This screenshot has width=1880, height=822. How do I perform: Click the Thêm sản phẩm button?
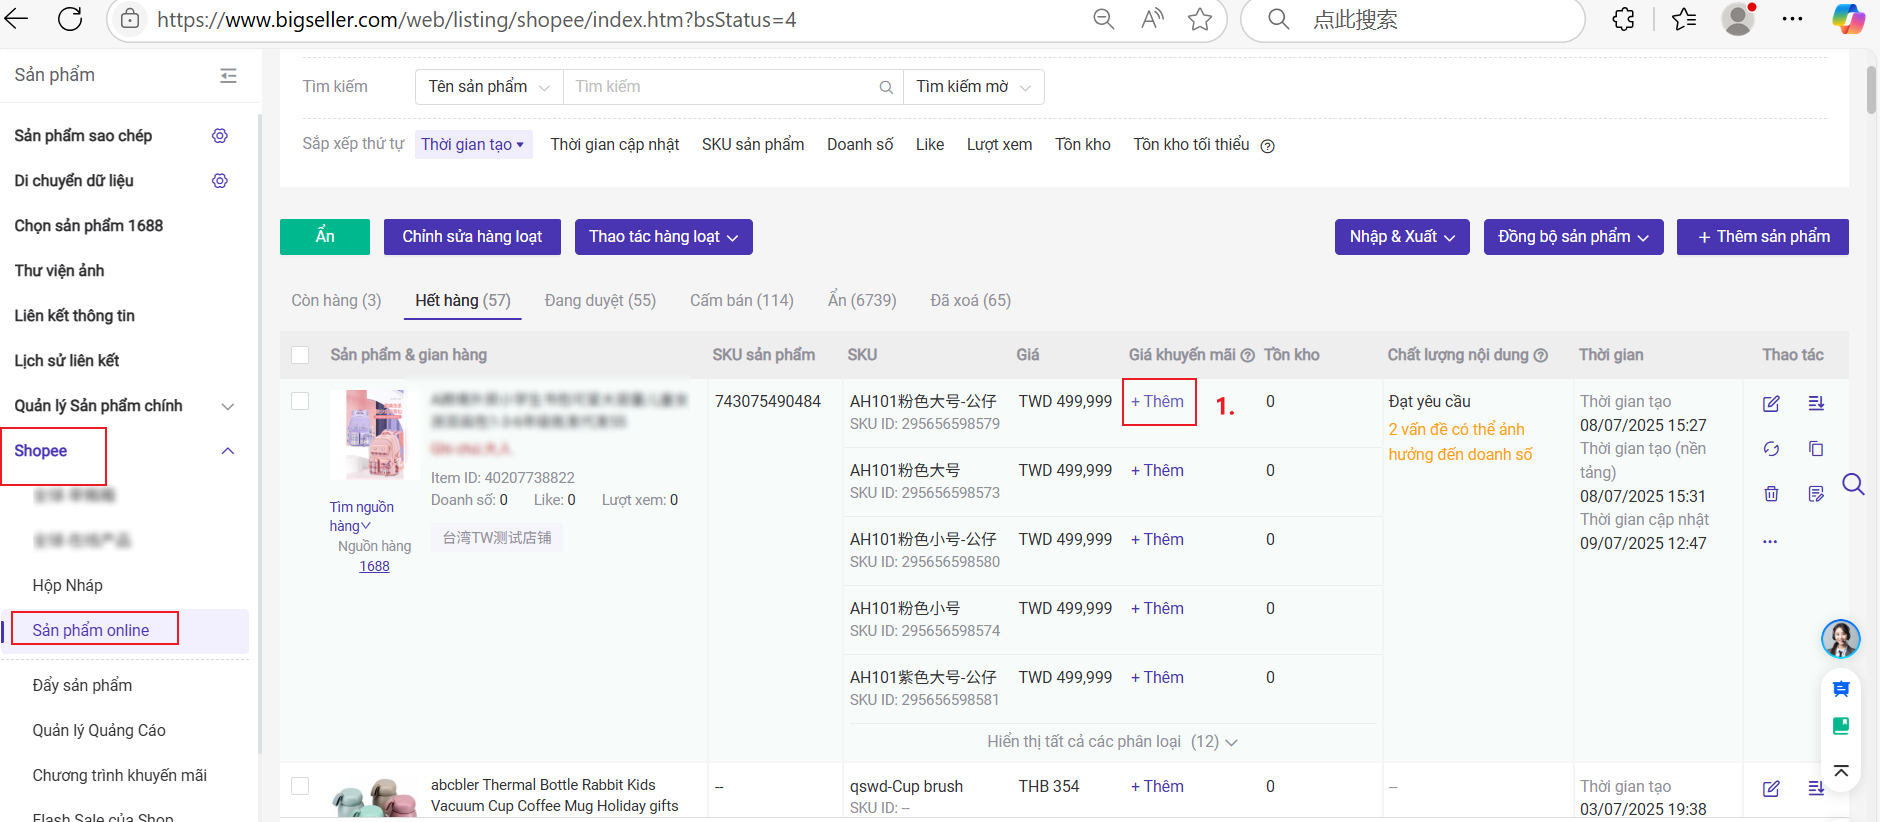[x=1763, y=237]
